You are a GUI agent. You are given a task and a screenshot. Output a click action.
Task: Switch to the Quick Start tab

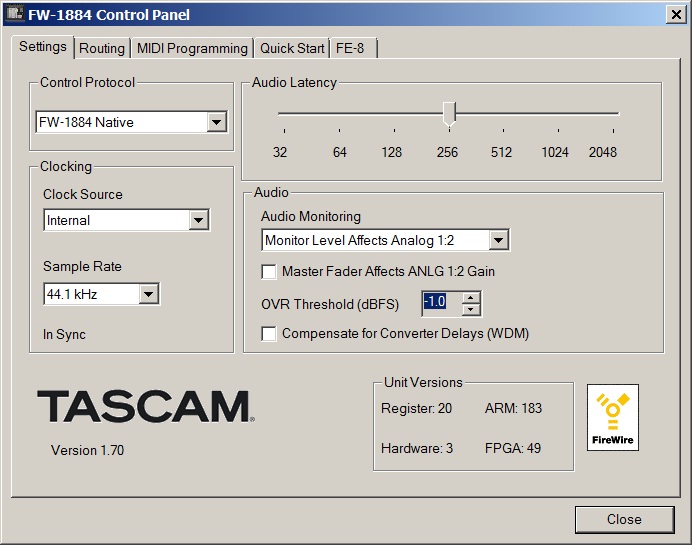[x=292, y=48]
